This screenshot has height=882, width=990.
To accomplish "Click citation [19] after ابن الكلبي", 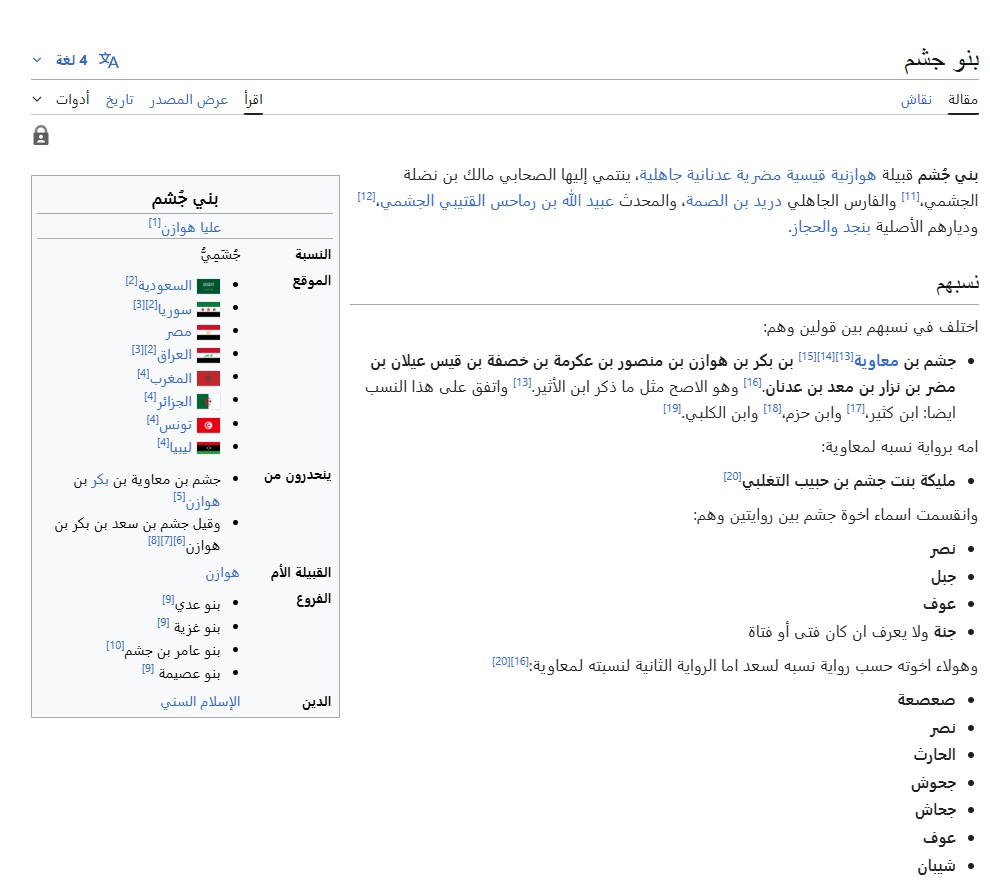I will 672,408.
